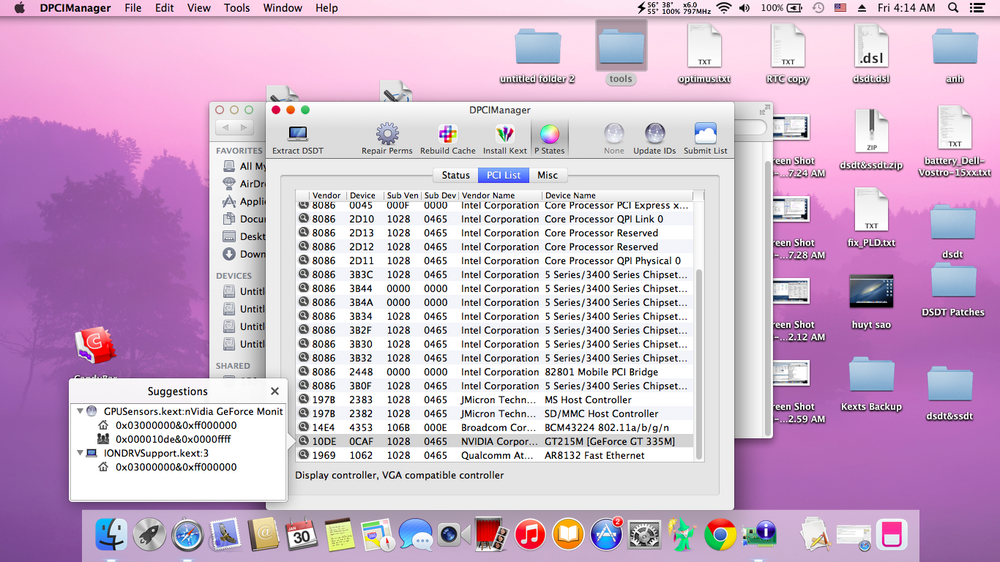Open iBooks from the Dock
The width and height of the screenshot is (1000, 562).
tap(568, 535)
